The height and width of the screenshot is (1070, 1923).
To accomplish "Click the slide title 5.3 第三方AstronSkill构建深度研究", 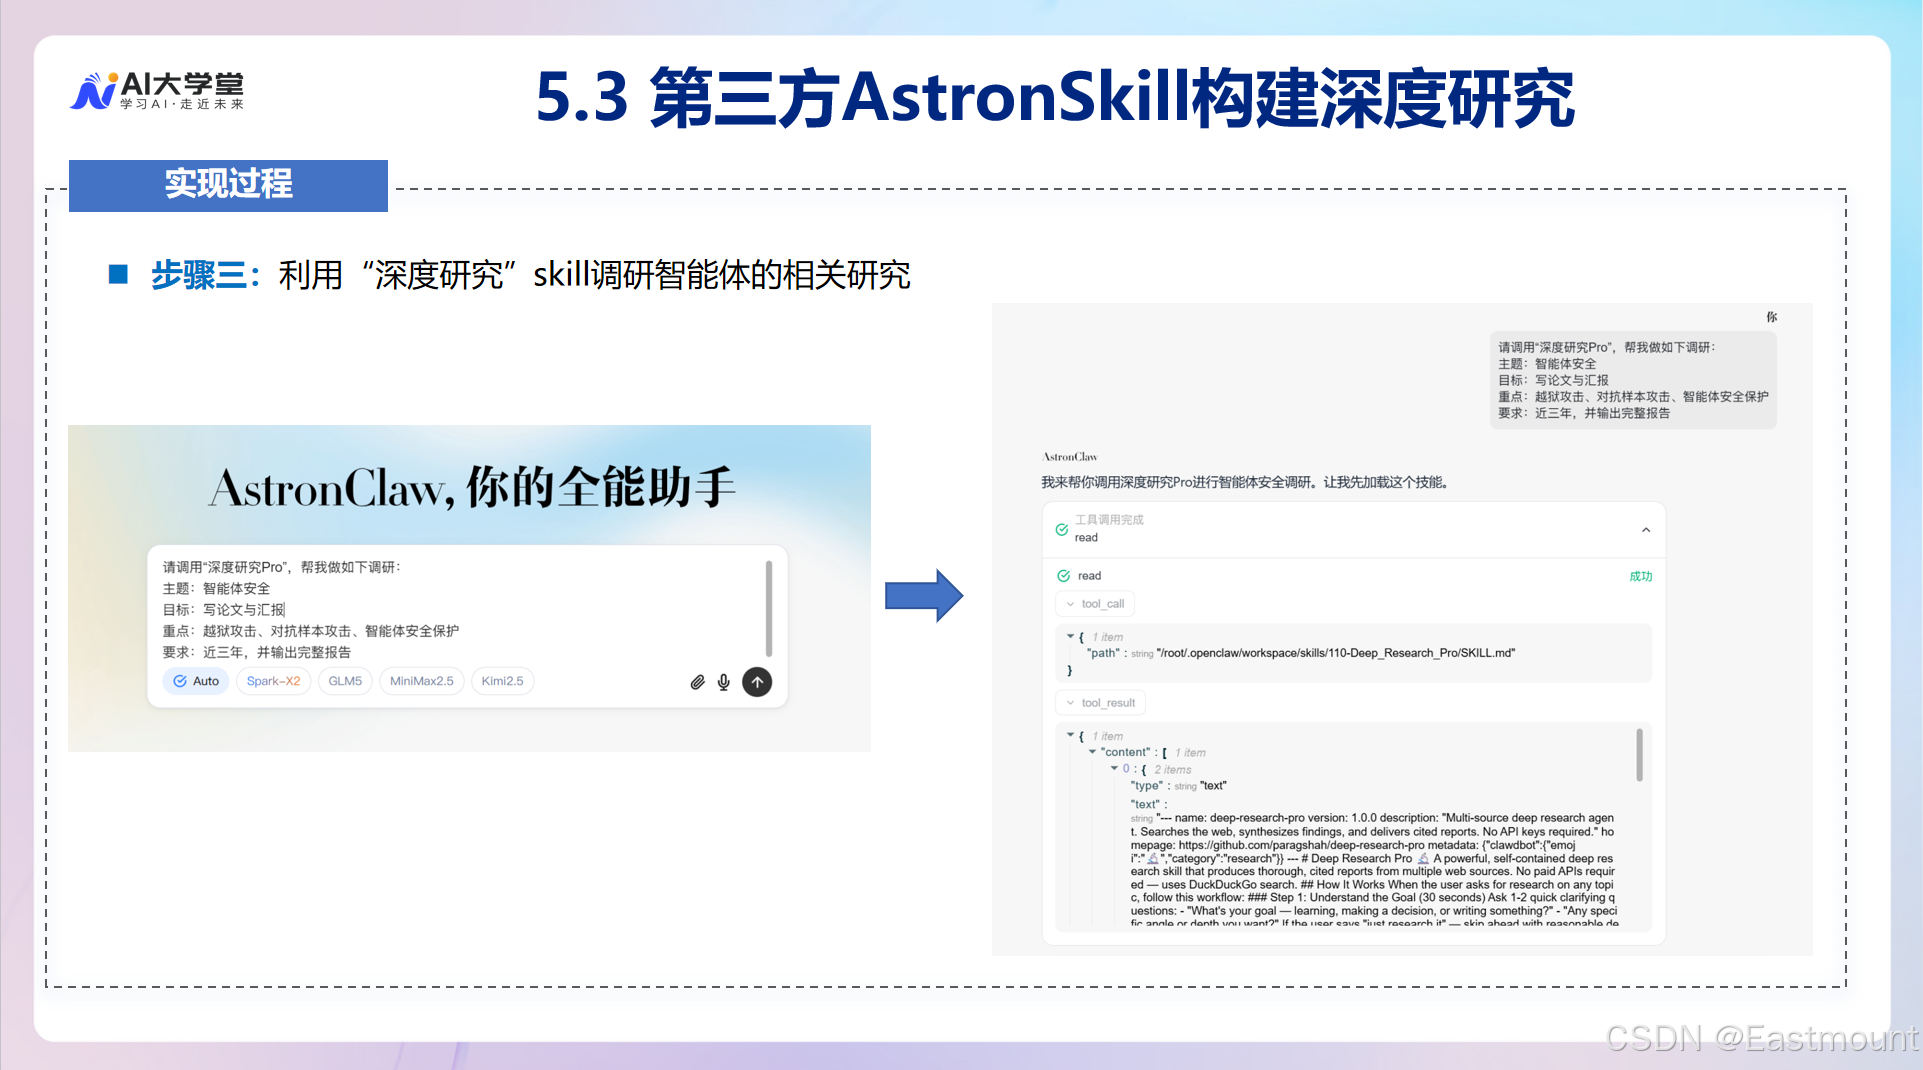I will click(x=1055, y=99).
